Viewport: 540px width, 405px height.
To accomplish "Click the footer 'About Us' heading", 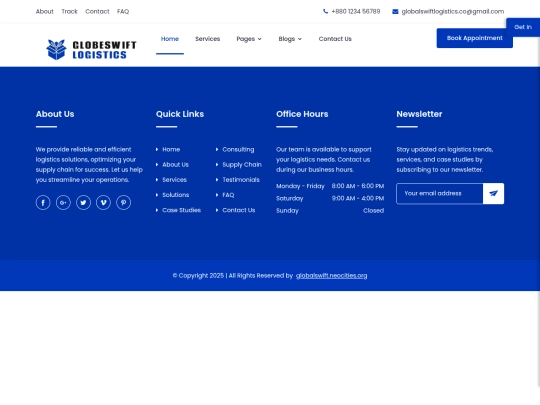I will pos(55,114).
